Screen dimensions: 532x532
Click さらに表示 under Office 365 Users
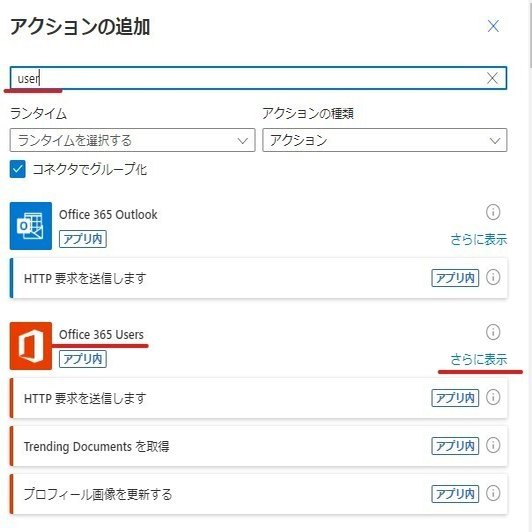pos(479,359)
